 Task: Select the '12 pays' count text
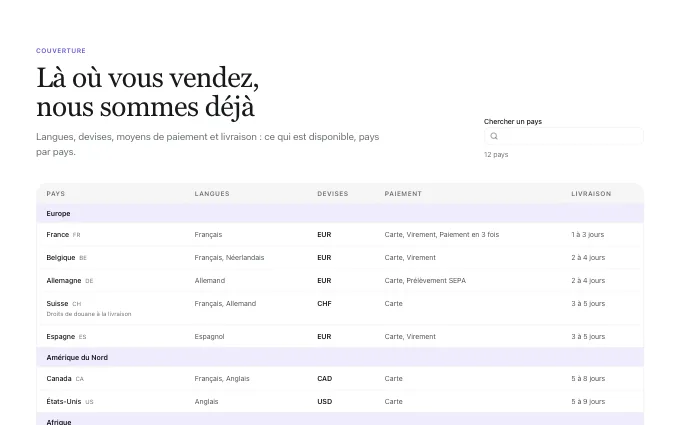[x=496, y=154]
